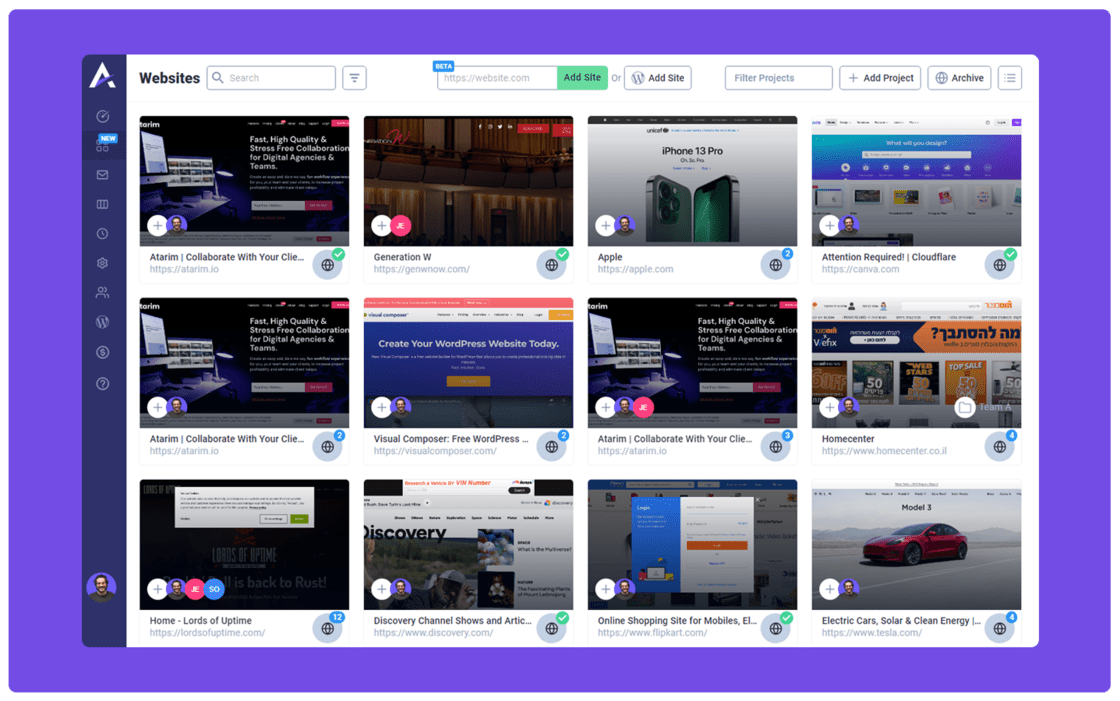Open the Atarim logo home
The width and height of the screenshot is (1120, 701).
point(102,76)
